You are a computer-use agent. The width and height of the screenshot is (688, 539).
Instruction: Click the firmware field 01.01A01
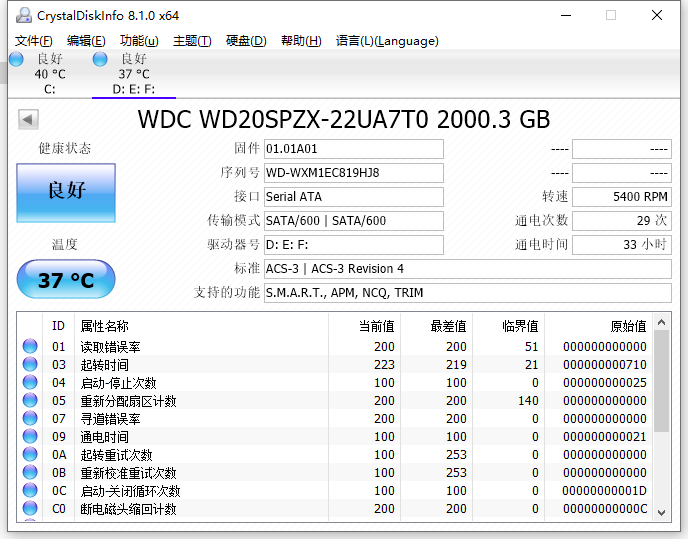tap(353, 149)
